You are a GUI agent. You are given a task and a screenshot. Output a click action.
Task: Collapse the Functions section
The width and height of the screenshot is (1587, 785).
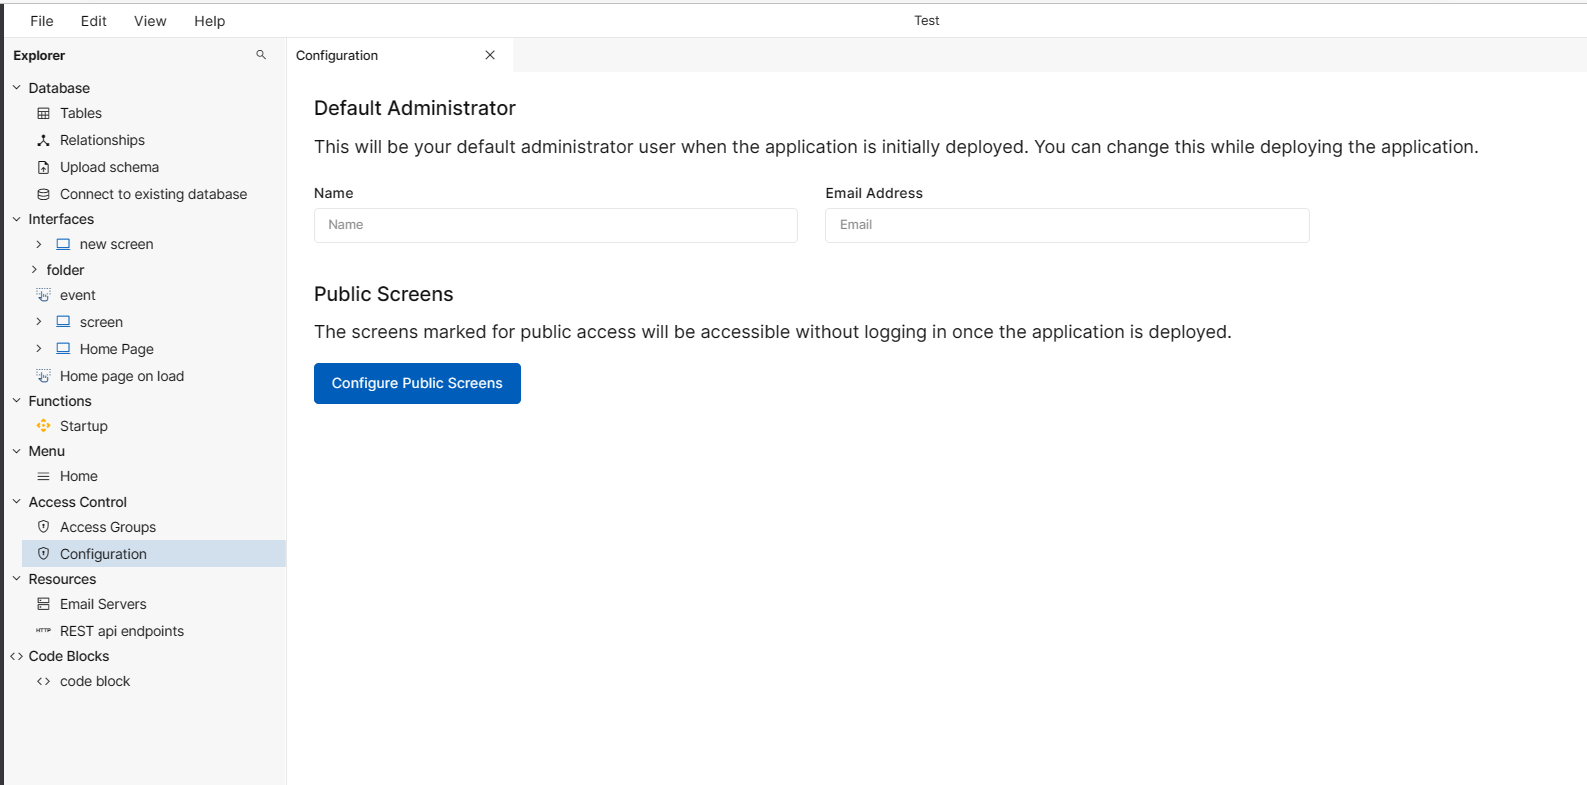click(x=16, y=401)
